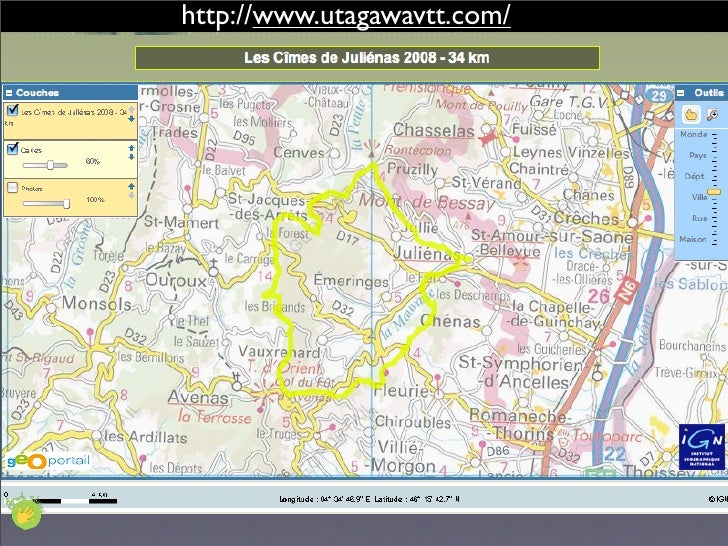Viewport: 728px width, 546px height.
Task: Click the Monsols label on the map
Action: pyautogui.click(x=97, y=303)
